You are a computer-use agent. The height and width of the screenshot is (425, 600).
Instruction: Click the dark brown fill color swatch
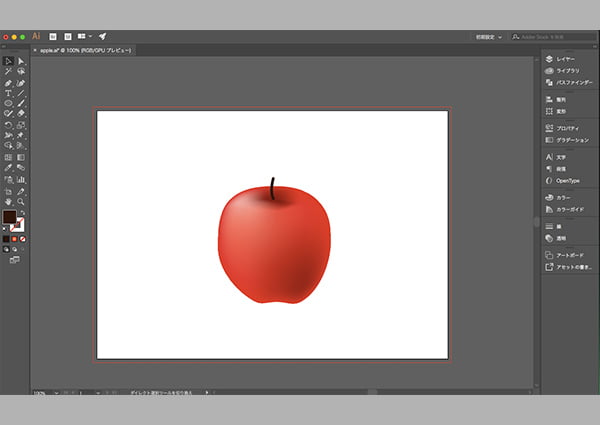coord(9,217)
